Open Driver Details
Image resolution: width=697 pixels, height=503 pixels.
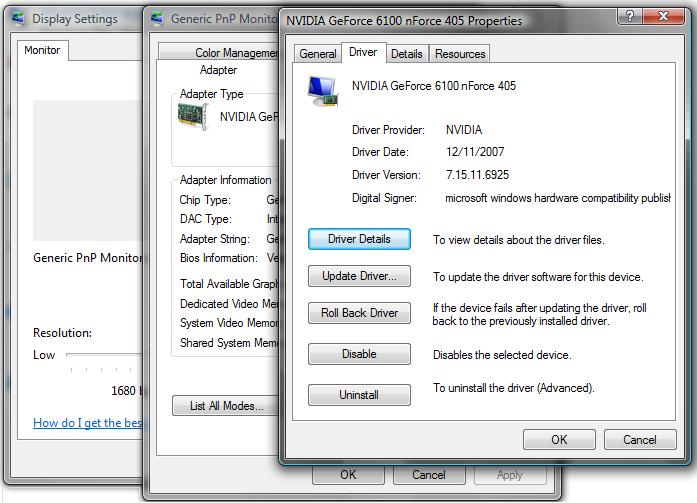coord(359,239)
